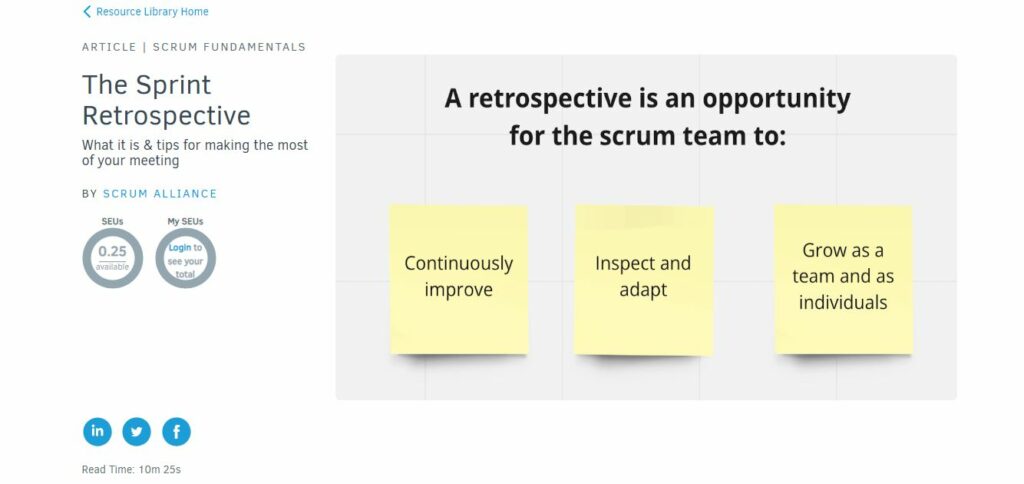Click the Login link in My SEUs

point(180,248)
